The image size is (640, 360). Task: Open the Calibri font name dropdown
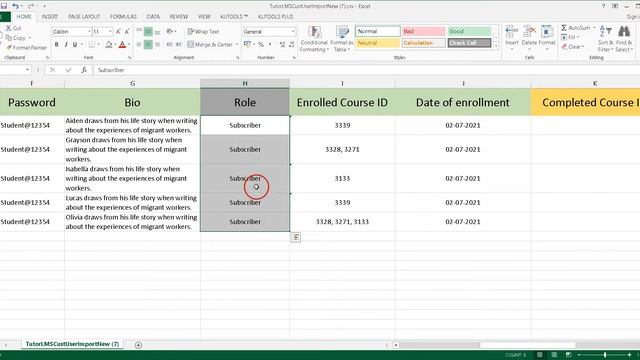(x=89, y=31)
